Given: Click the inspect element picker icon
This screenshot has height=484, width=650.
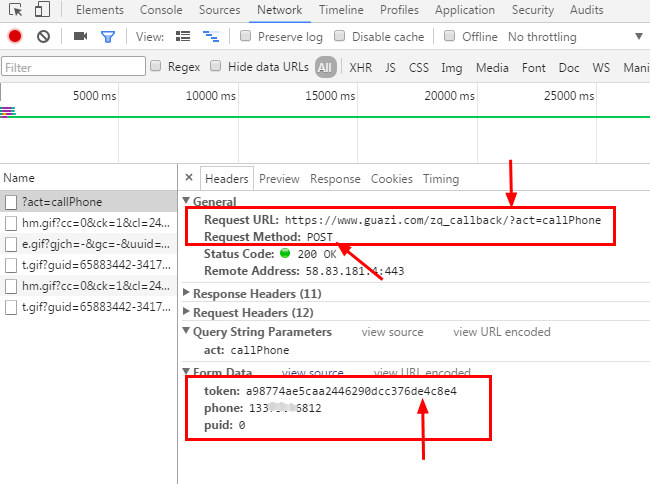Looking at the screenshot, I should coord(14,10).
